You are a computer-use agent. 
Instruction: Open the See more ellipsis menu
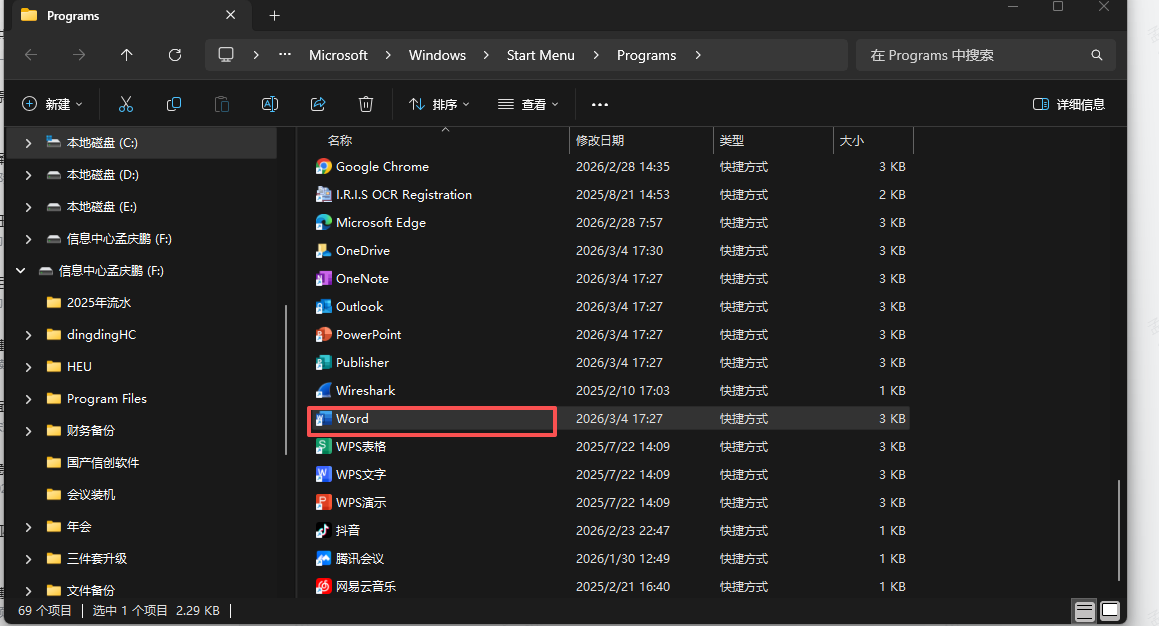point(600,104)
